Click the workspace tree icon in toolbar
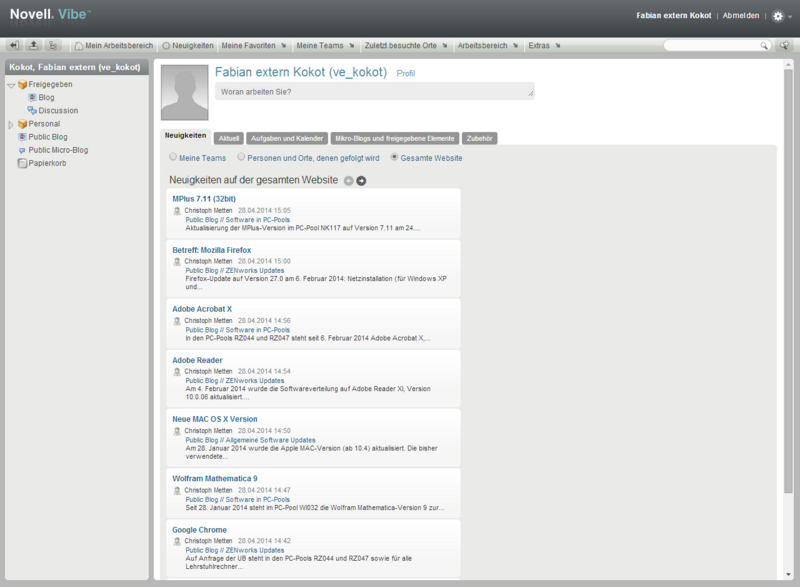This screenshot has height=587, width=800. 53,45
